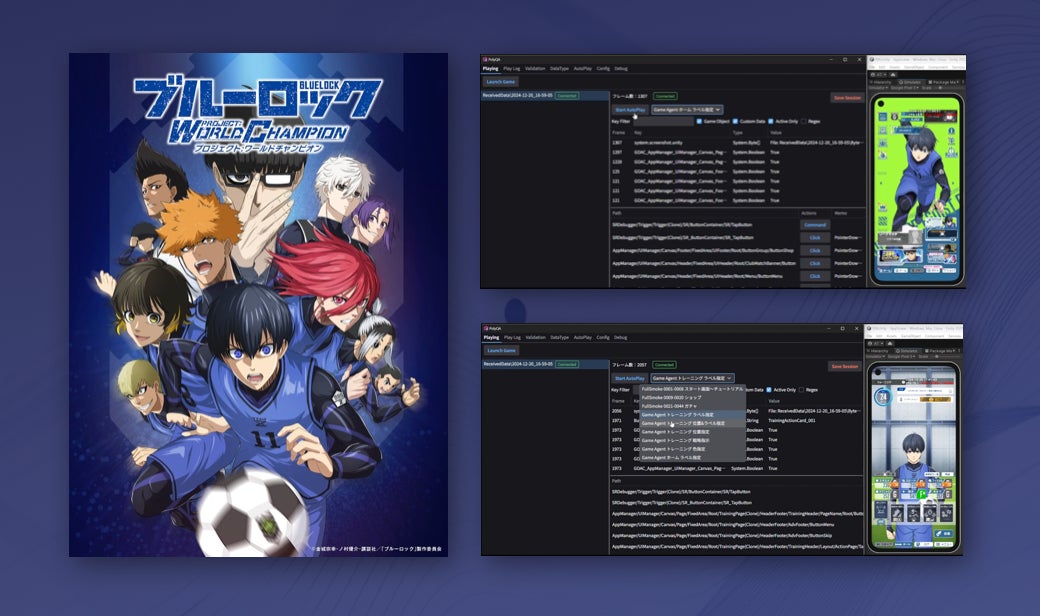
Task: Open Simulator tab in lower Unity window
Action: pos(907,350)
